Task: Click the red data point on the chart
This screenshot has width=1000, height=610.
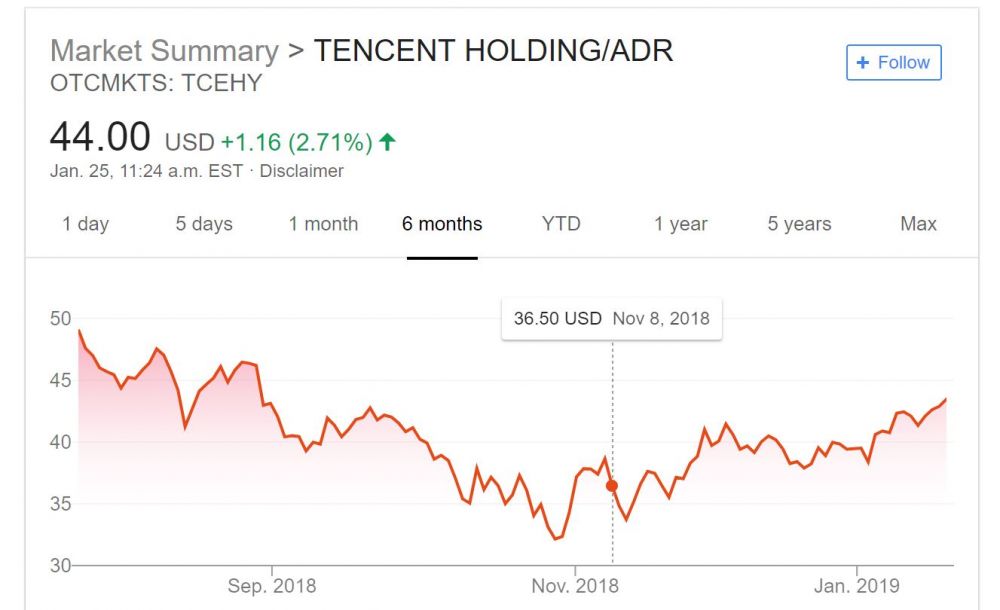Action: [x=612, y=486]
